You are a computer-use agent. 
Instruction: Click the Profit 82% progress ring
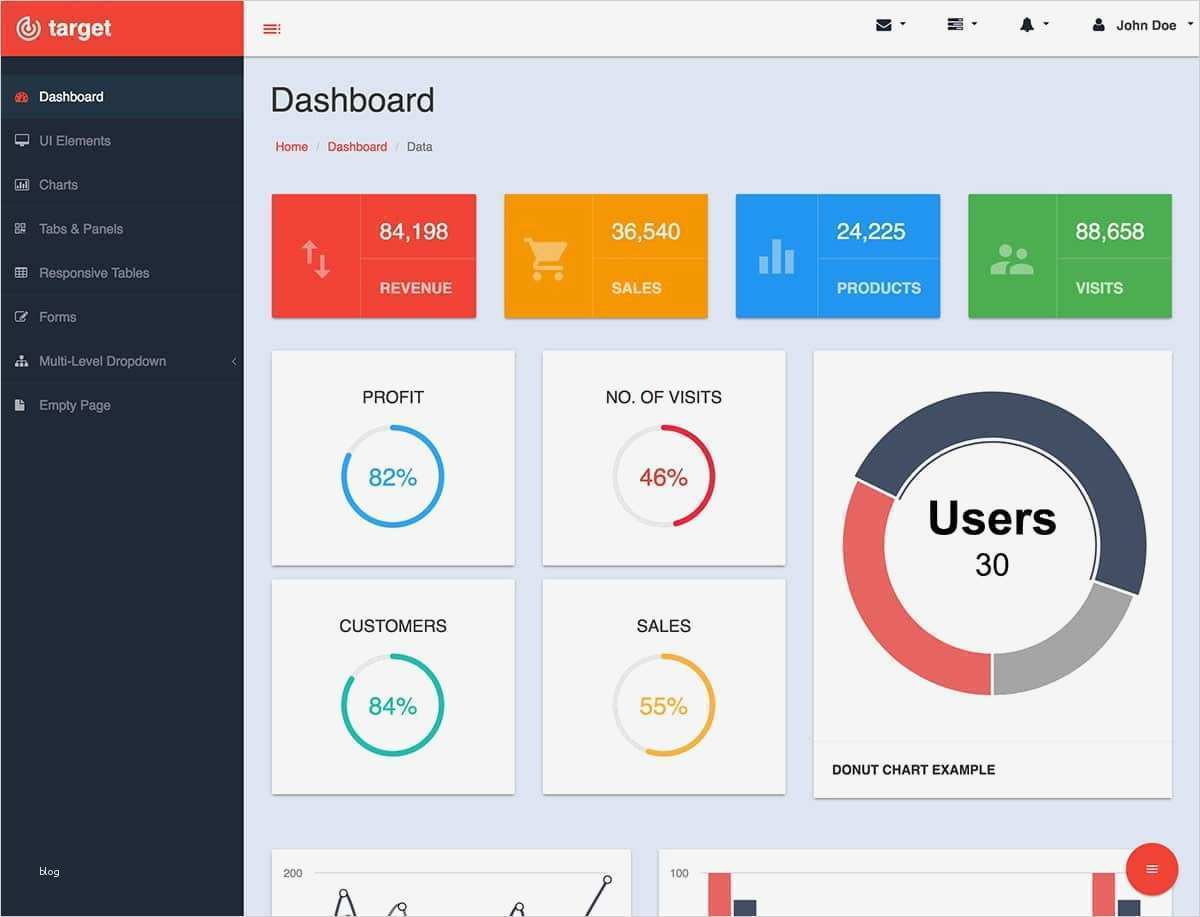[393, 477]
